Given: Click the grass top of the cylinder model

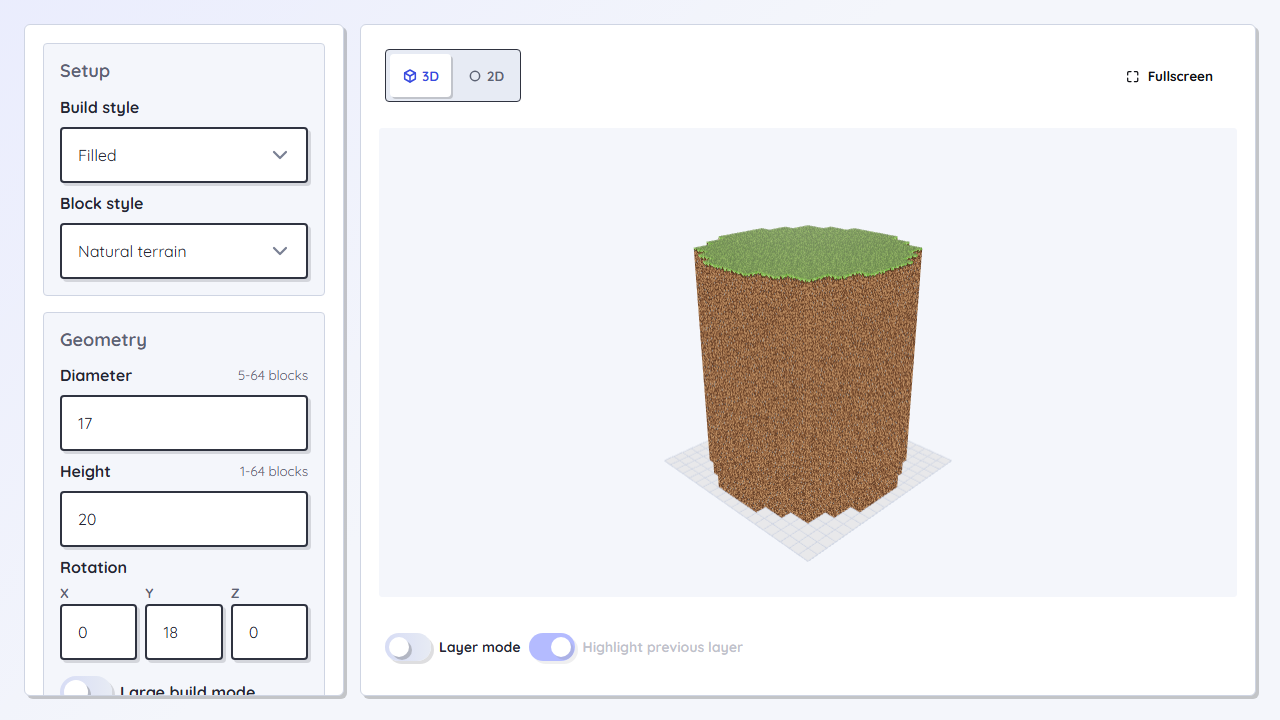Looking at the screenshot, I should pyautogui.click(x=808, y=252).
